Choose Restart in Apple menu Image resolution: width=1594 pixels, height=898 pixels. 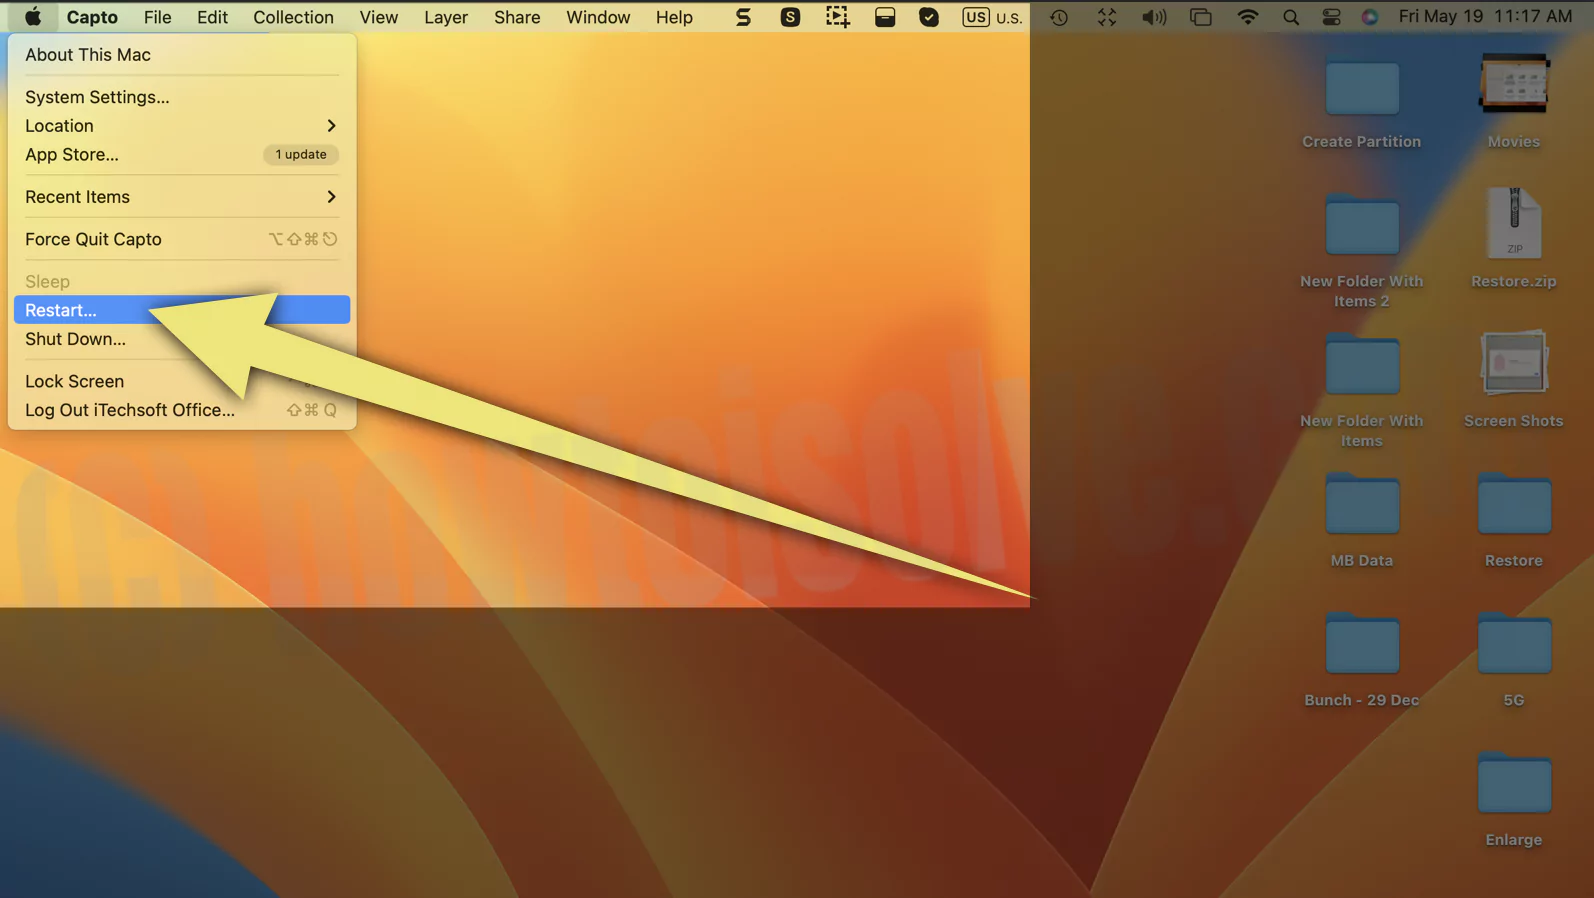tap(182, 310)
